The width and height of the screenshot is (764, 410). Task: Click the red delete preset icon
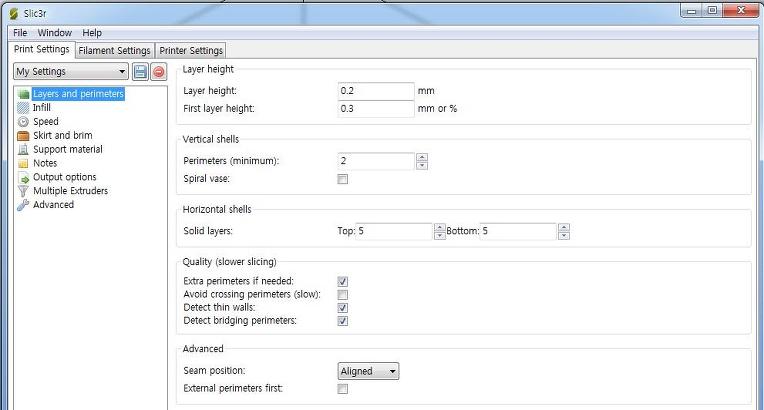(158, 72)
